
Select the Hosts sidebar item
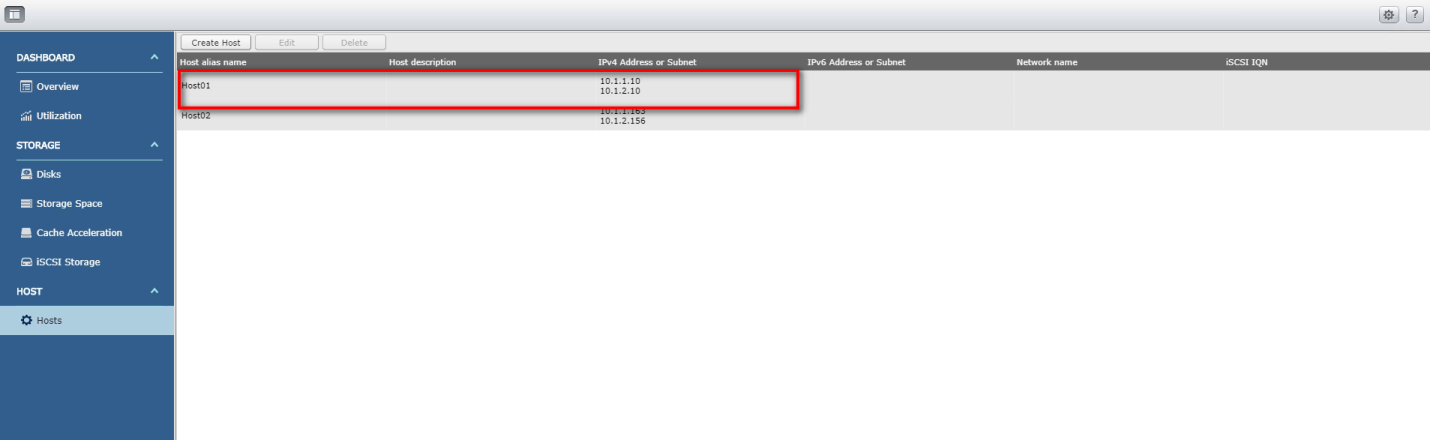(x=87, y=320)
